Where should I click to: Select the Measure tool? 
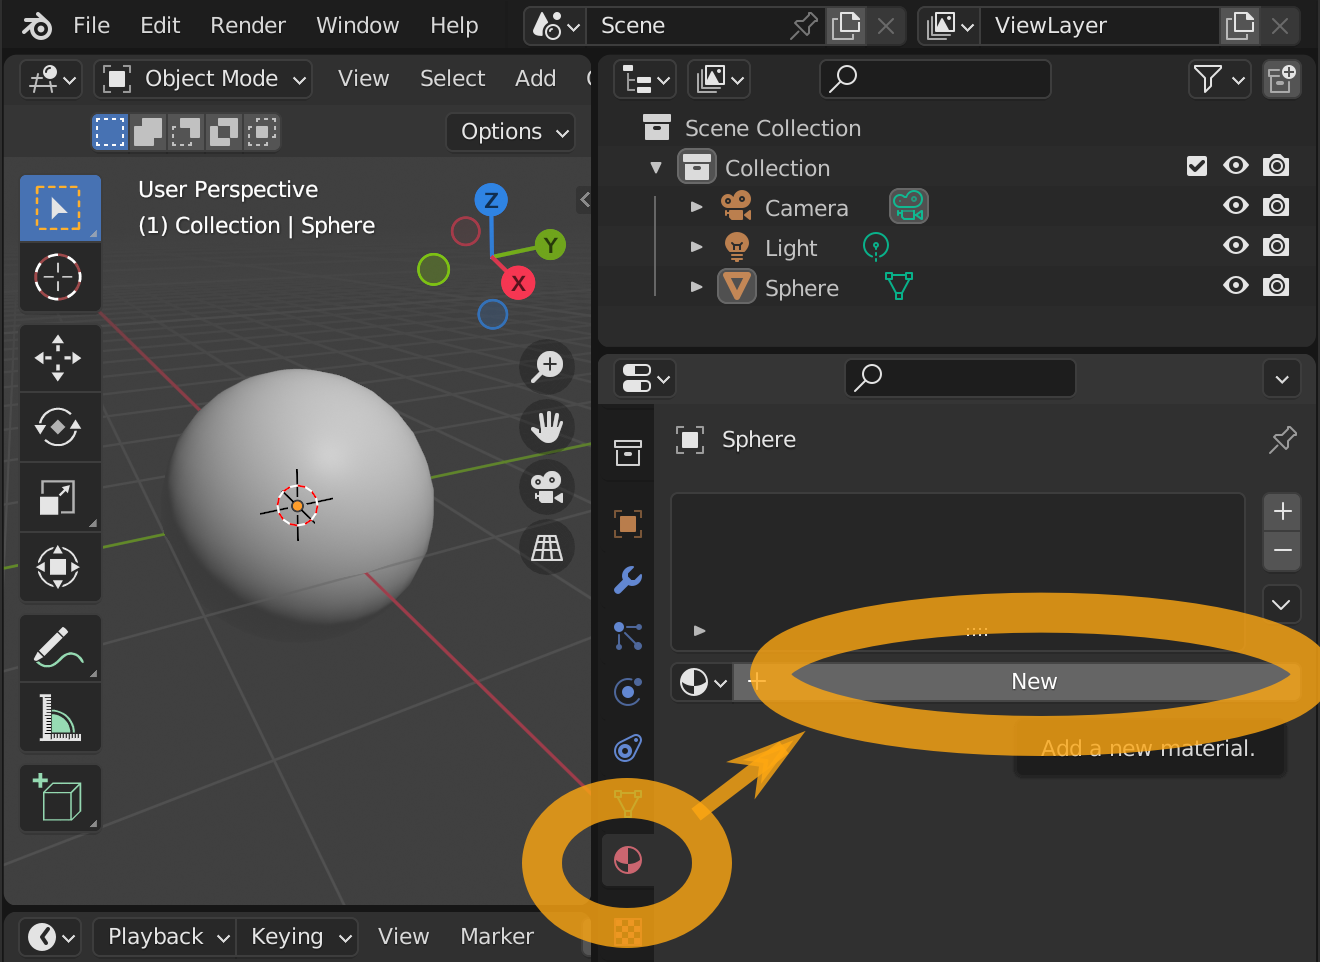(60, 717)
